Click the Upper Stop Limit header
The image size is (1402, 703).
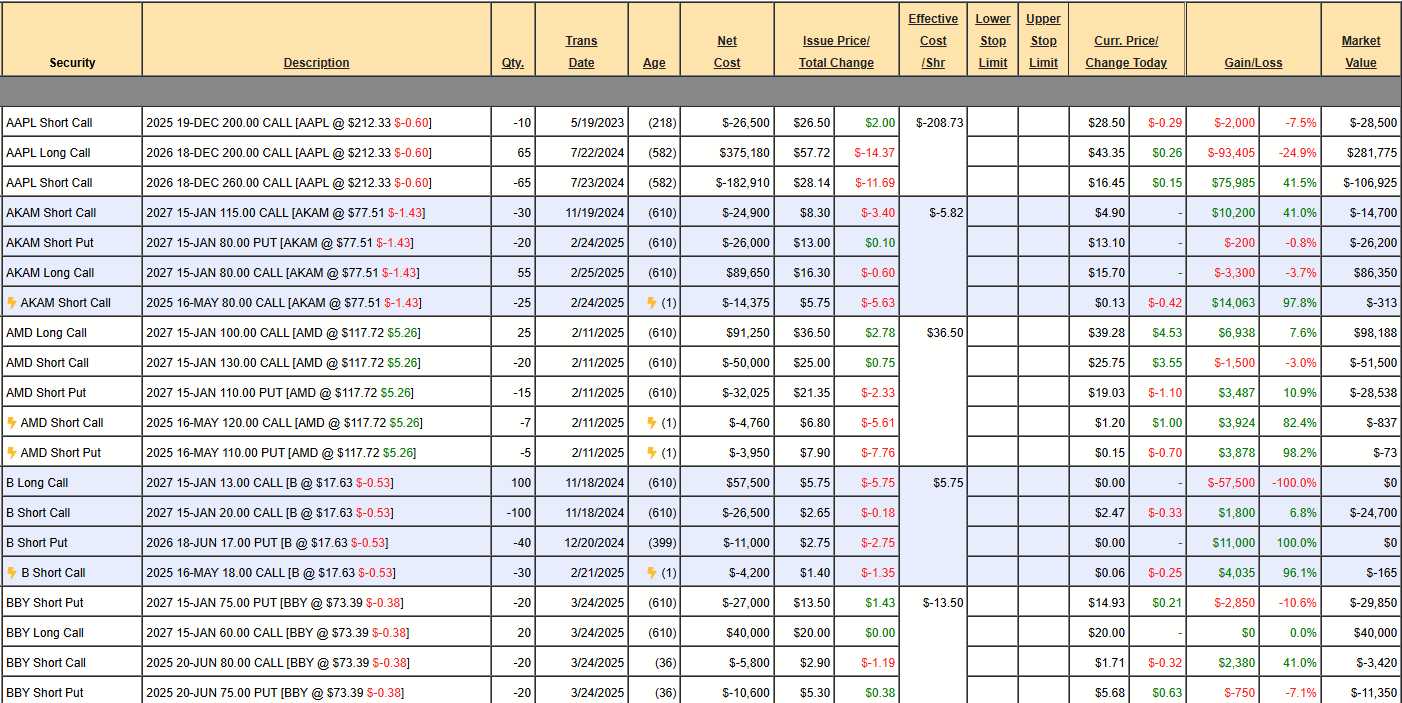(x=1043, y=40)
